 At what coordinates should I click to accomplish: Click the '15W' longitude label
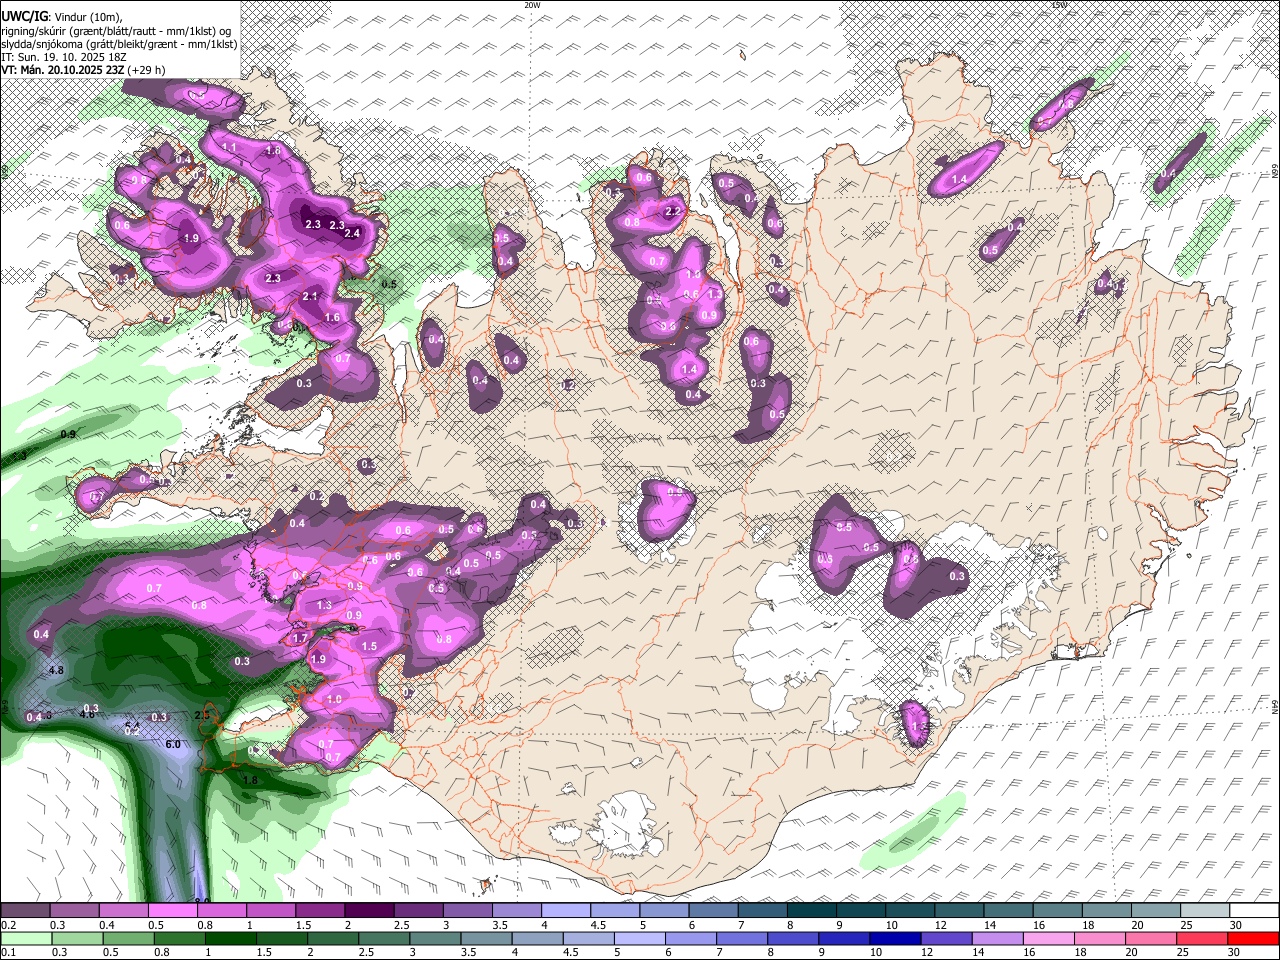1059,5
